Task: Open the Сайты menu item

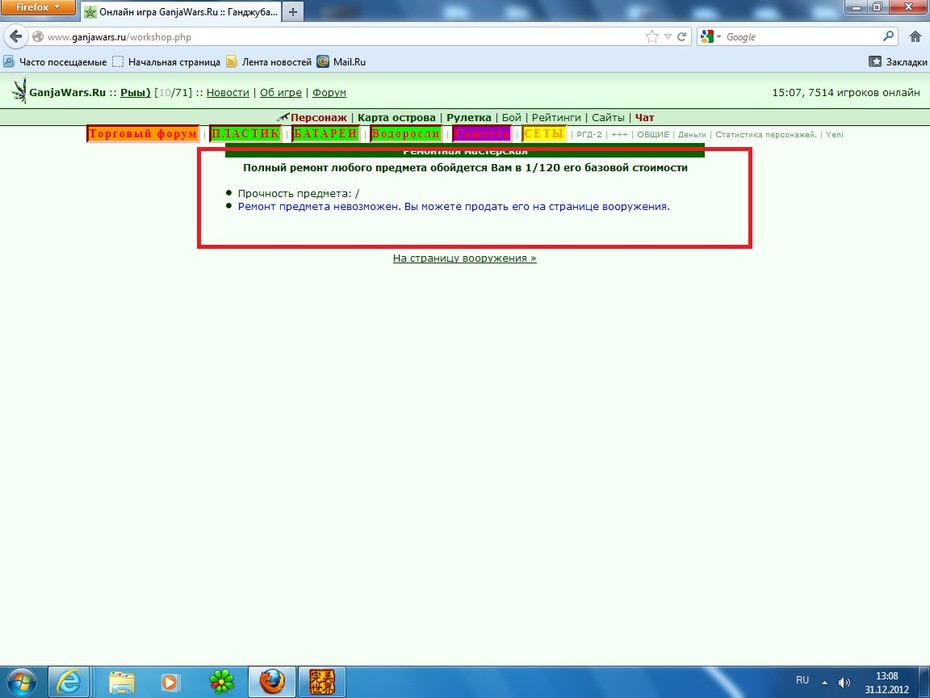Action: pos(608,117)
